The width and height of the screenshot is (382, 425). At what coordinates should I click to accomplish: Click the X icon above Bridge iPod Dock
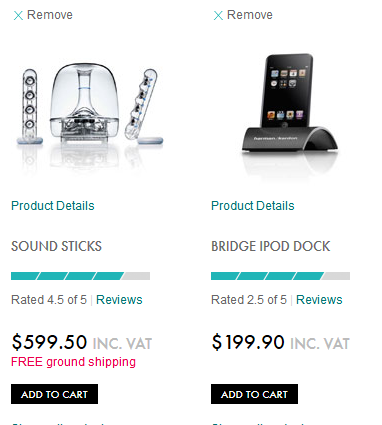click(218, 15)
